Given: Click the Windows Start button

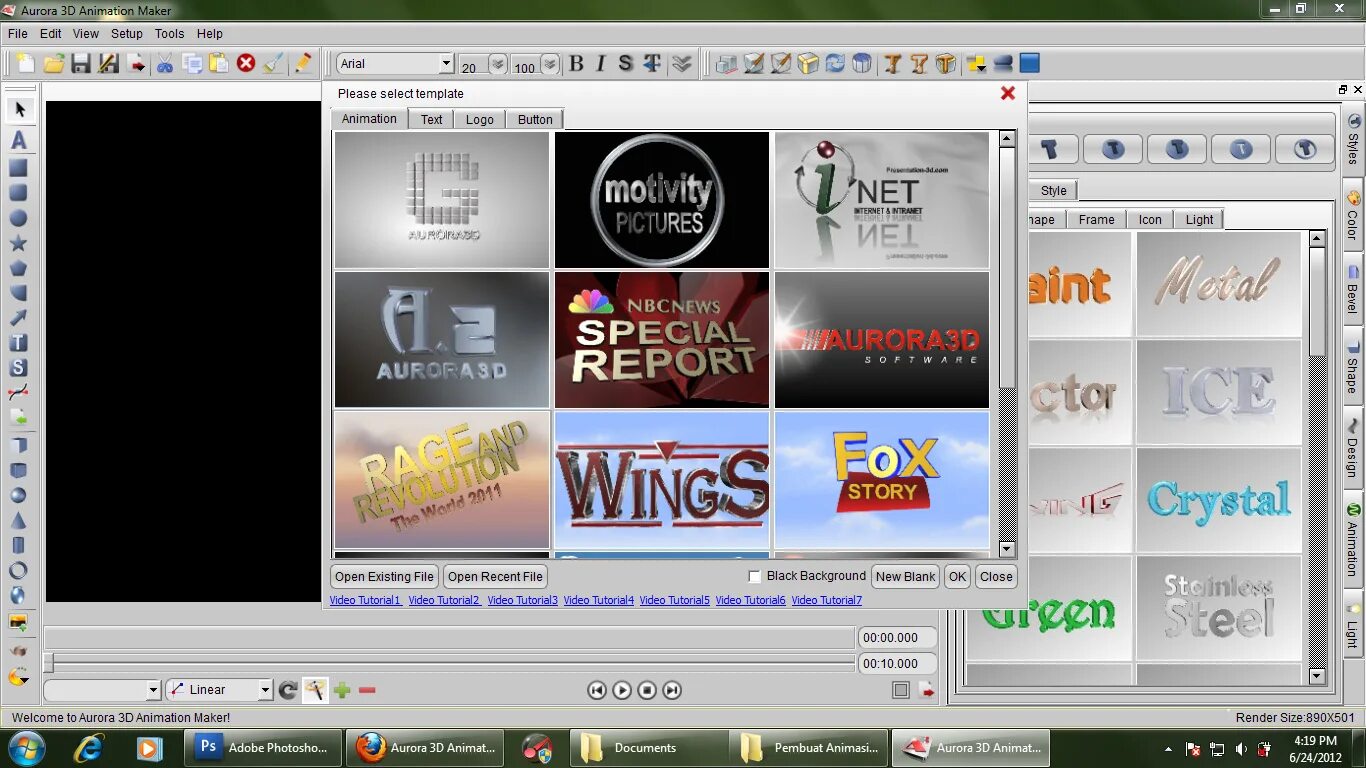Looking at the screenshot, I should 26,748.
